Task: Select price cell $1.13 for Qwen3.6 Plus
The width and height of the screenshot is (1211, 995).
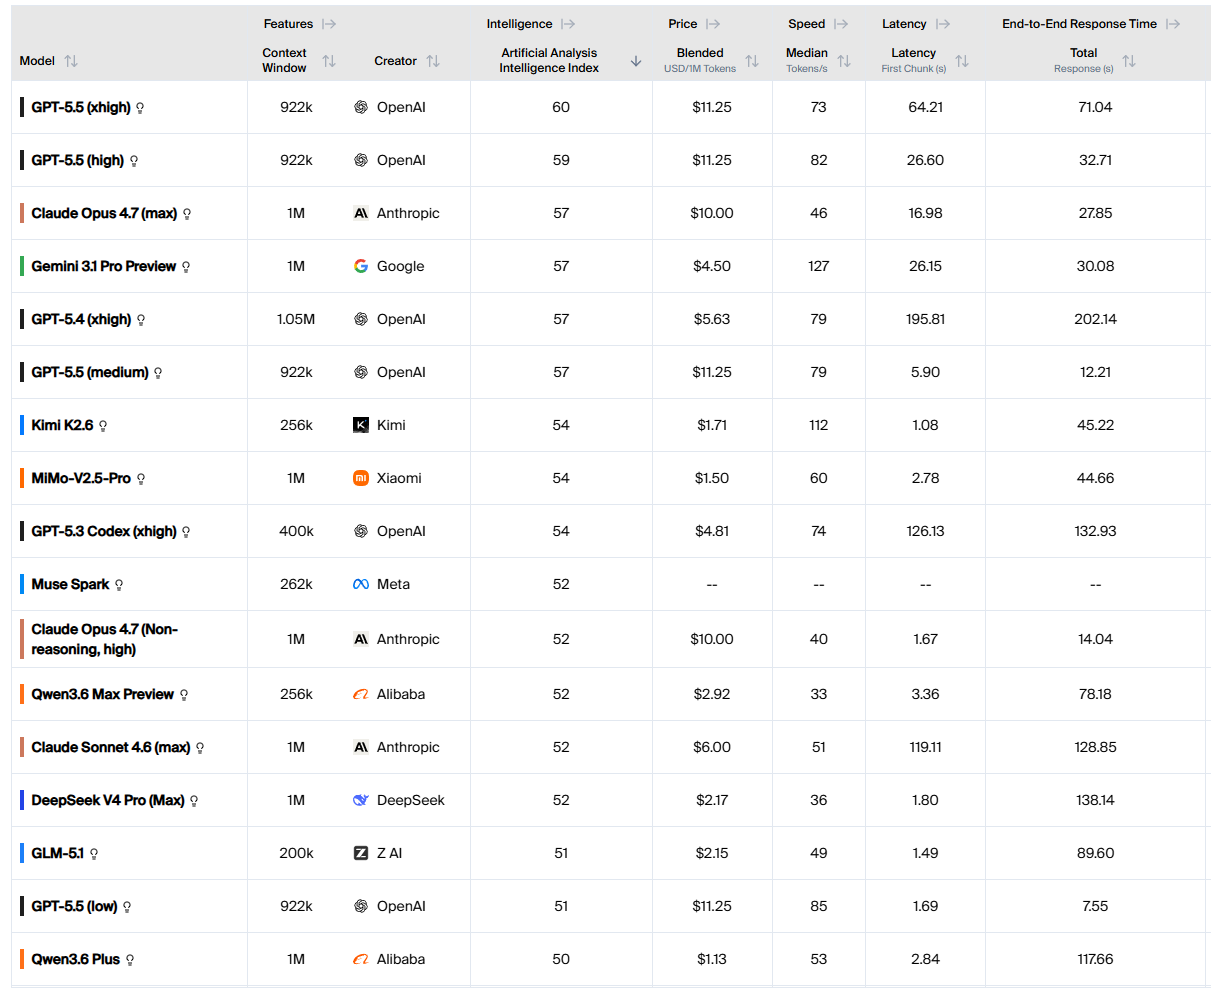Action: click(712, 959)
